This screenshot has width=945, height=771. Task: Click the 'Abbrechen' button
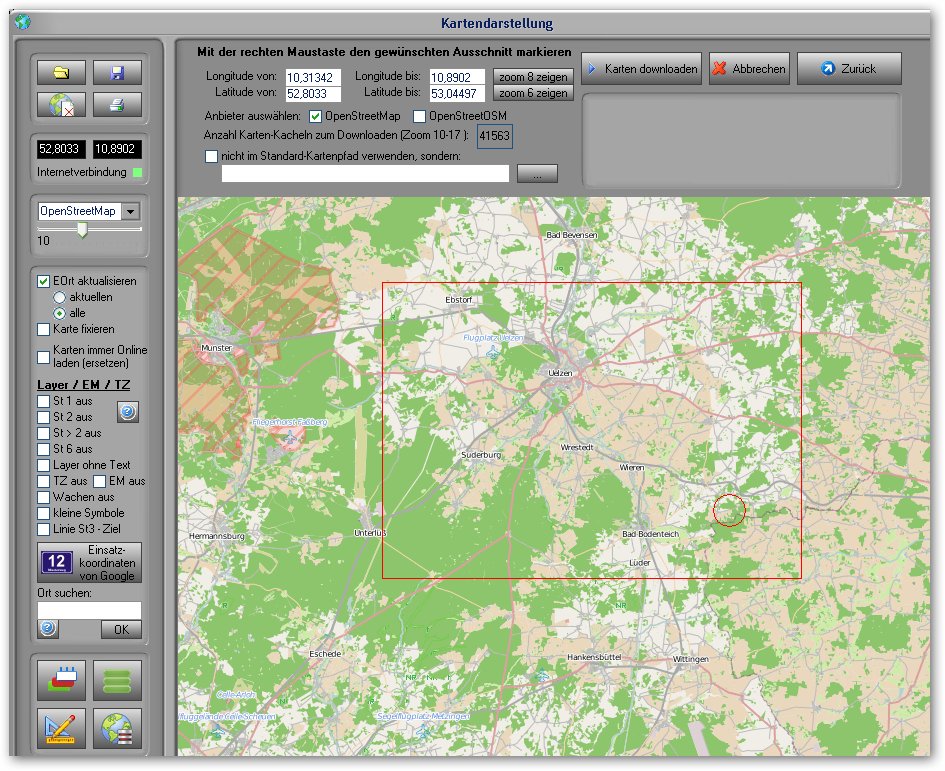(x=749, y=69)
